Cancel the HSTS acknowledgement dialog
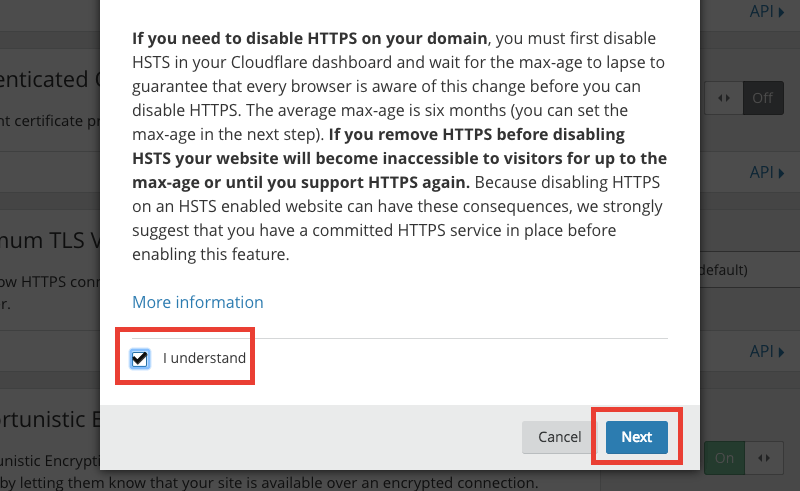Image resolution: width=800 pixels, height=491 pixels. click(559, 437)
